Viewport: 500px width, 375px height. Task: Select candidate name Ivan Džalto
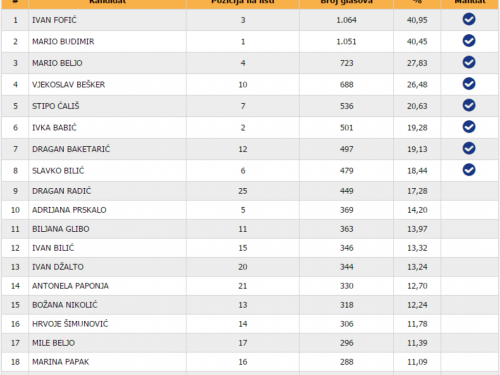click(58, 267)
